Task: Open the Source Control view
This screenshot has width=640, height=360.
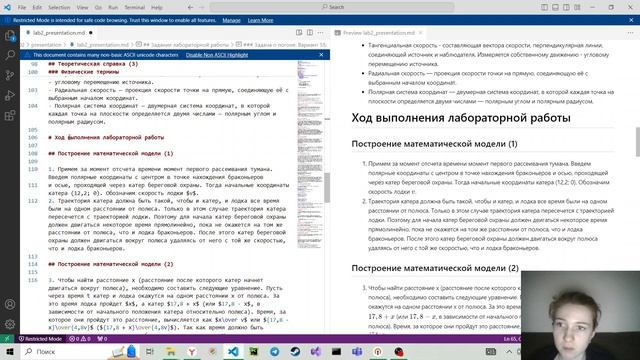Action: pyautogui.click(x=10, y=75)
